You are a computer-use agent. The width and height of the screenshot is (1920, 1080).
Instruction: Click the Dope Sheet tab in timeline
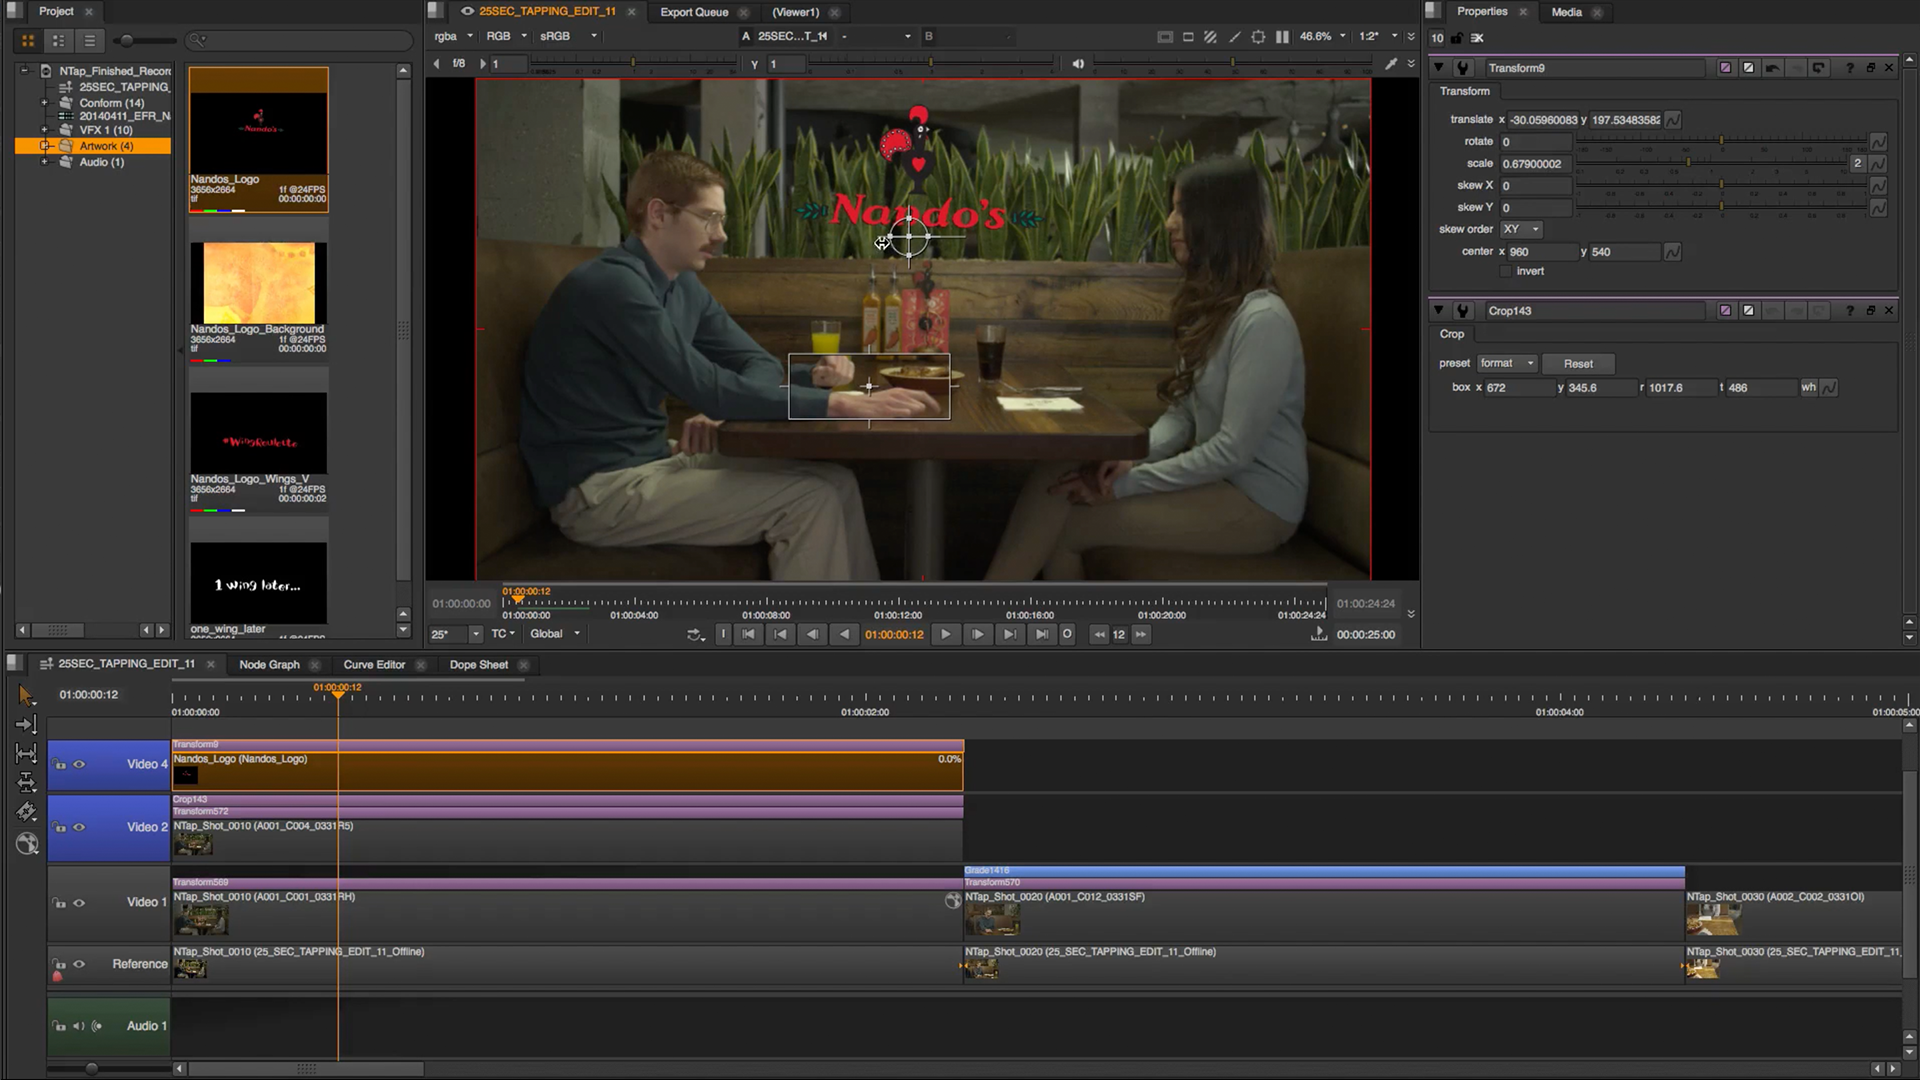pyautogui.click(x=477, y=663)
